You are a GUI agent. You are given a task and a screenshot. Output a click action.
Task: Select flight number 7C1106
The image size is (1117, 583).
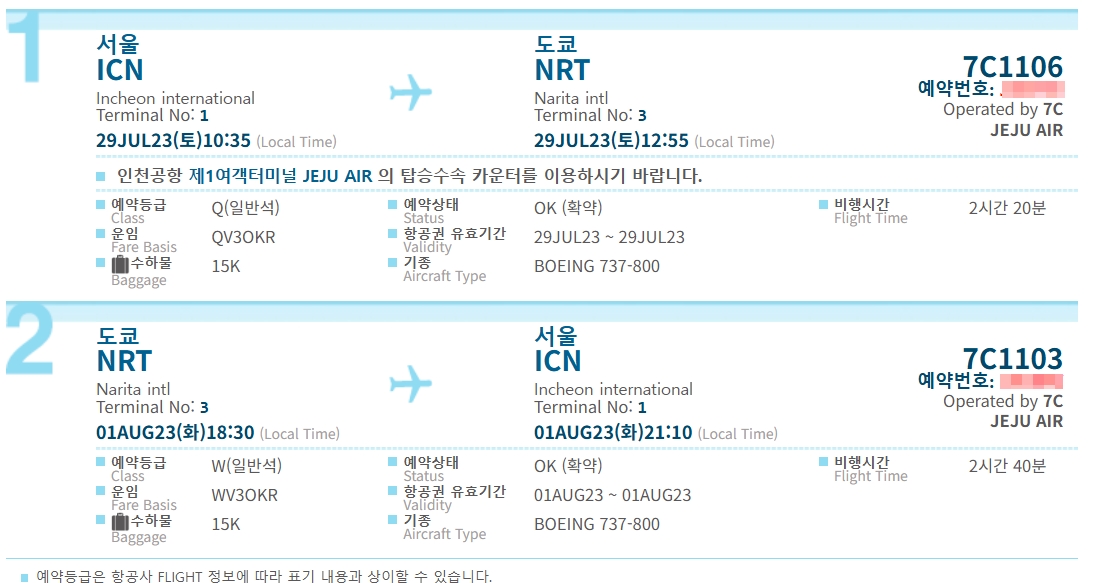[1012, 67]
